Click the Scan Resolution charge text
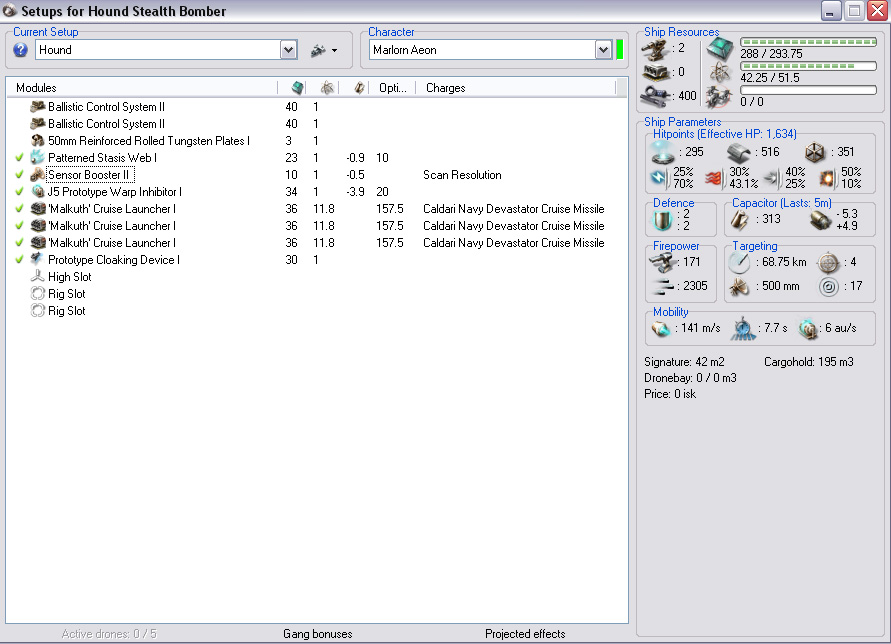This screenshot has height=644, width=891. pos(462,174)
